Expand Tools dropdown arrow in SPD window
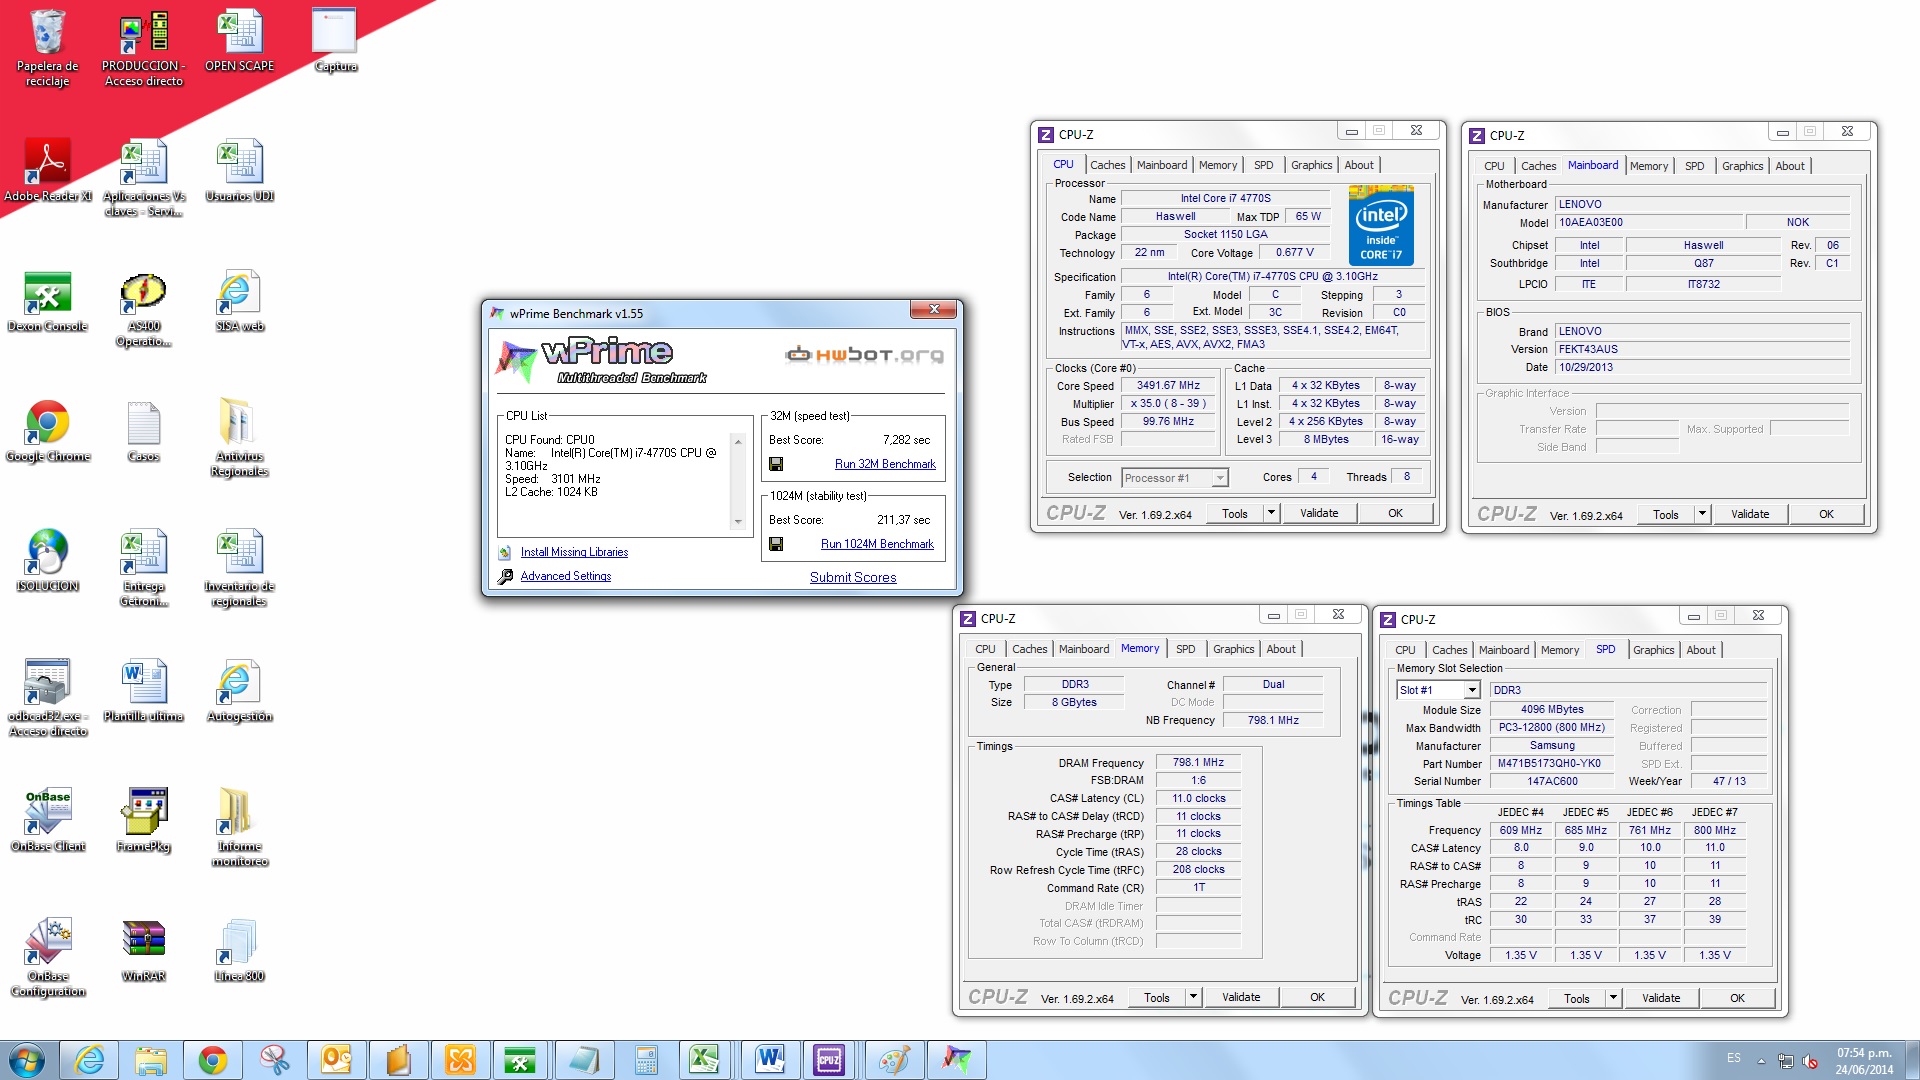This screenshot has width=1920, height=1080. pyautogui.click(x=1613, y=998)
